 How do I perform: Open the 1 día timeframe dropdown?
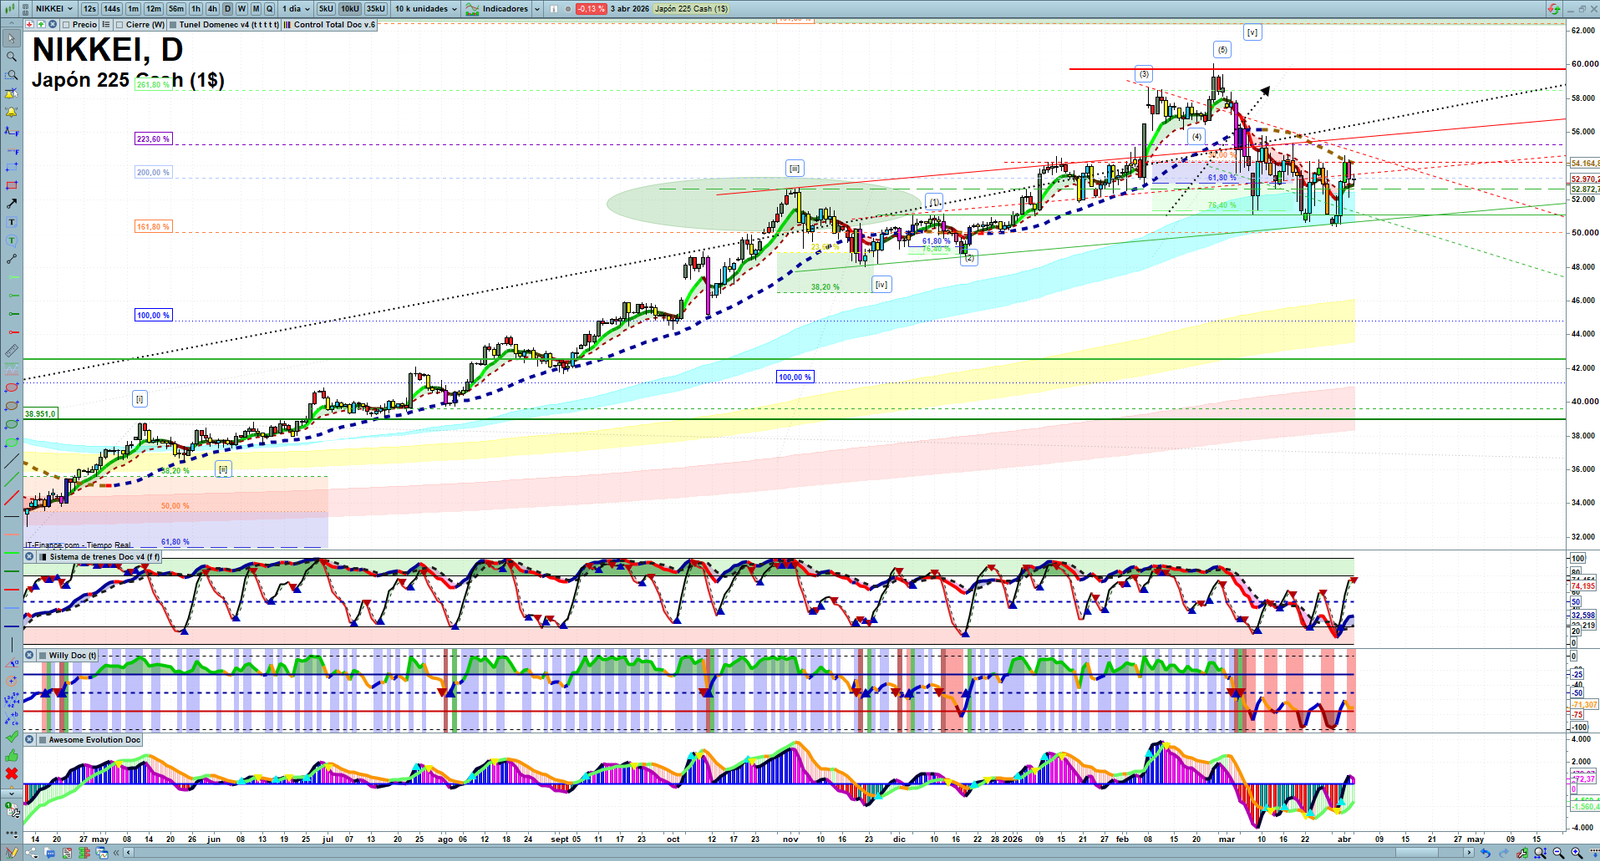pyautogui.click(x=294, y=9)
